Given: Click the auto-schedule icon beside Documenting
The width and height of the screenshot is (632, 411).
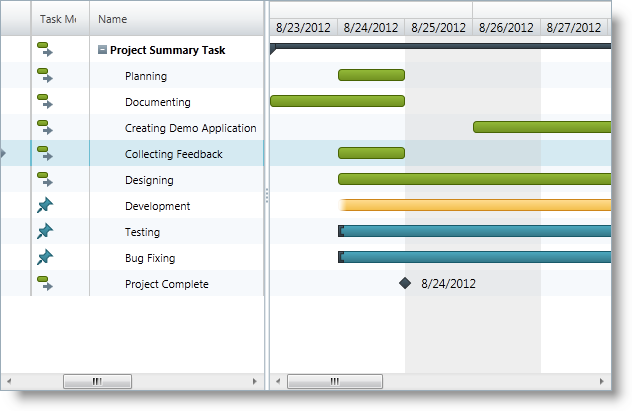Looking at the screenshot, I should [44, 102].
